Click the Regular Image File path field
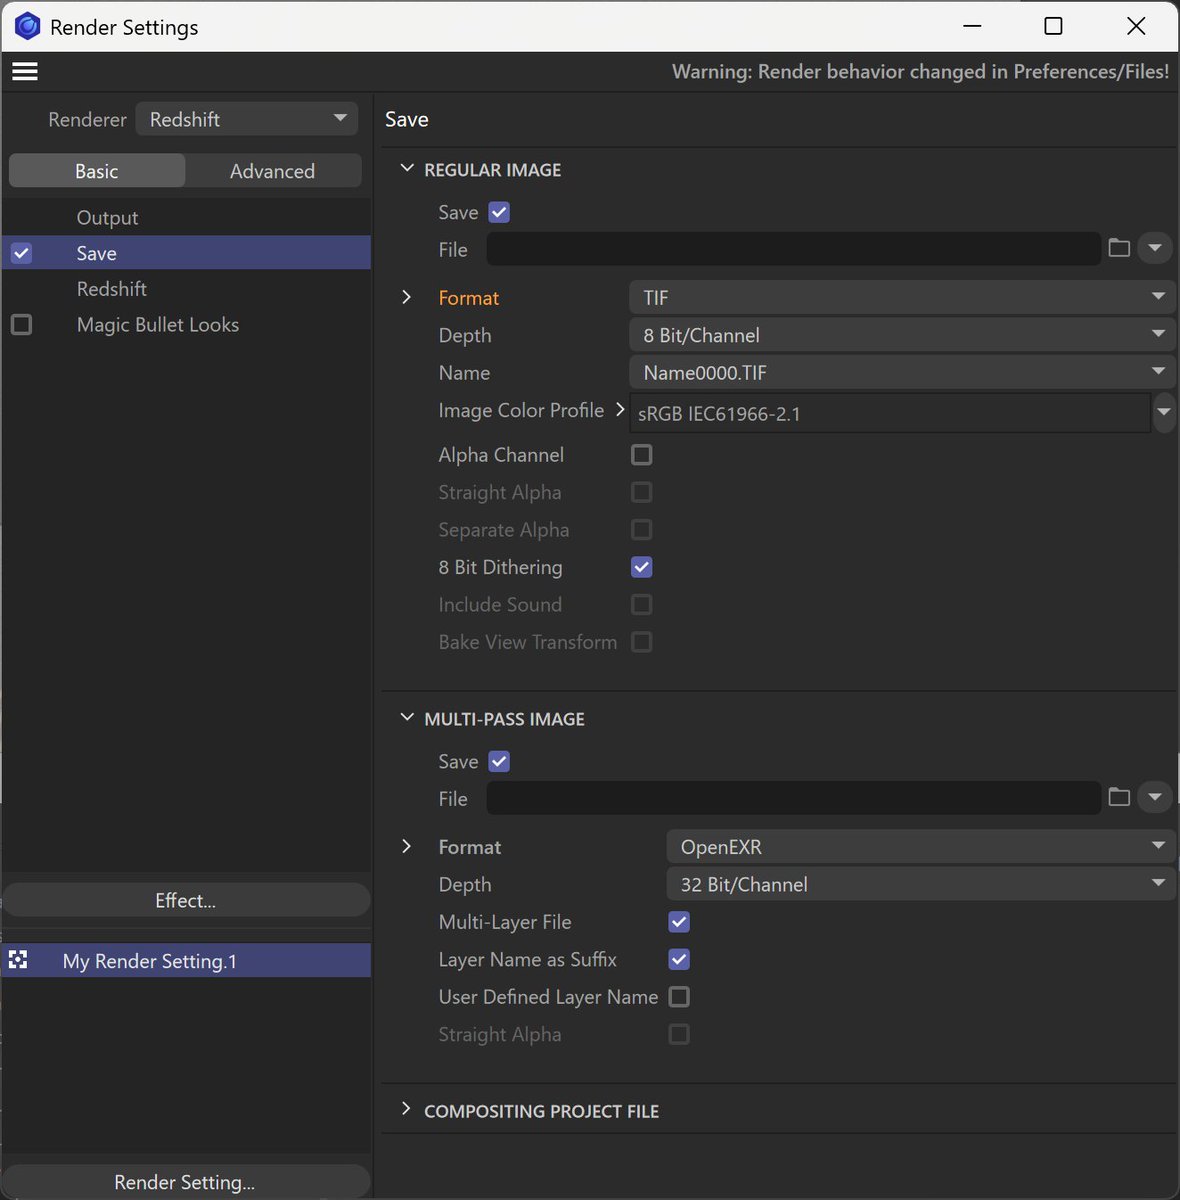The width and height of the screenshot is (1180, 1200). 794,249
